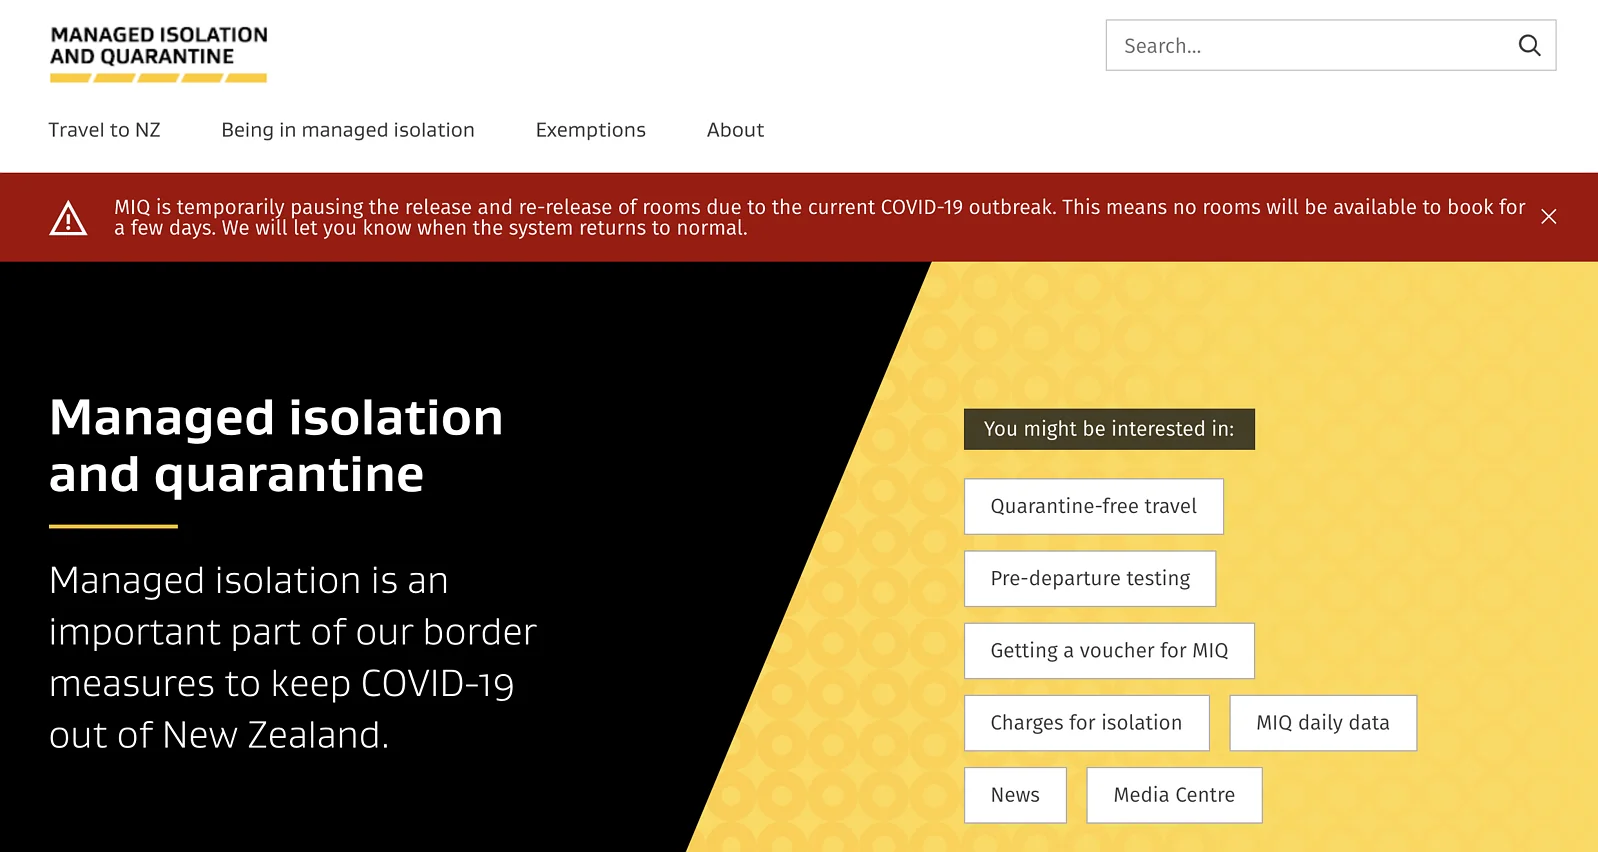Click the Managed Isolation and Quarantine logo

tap(159, 54)
